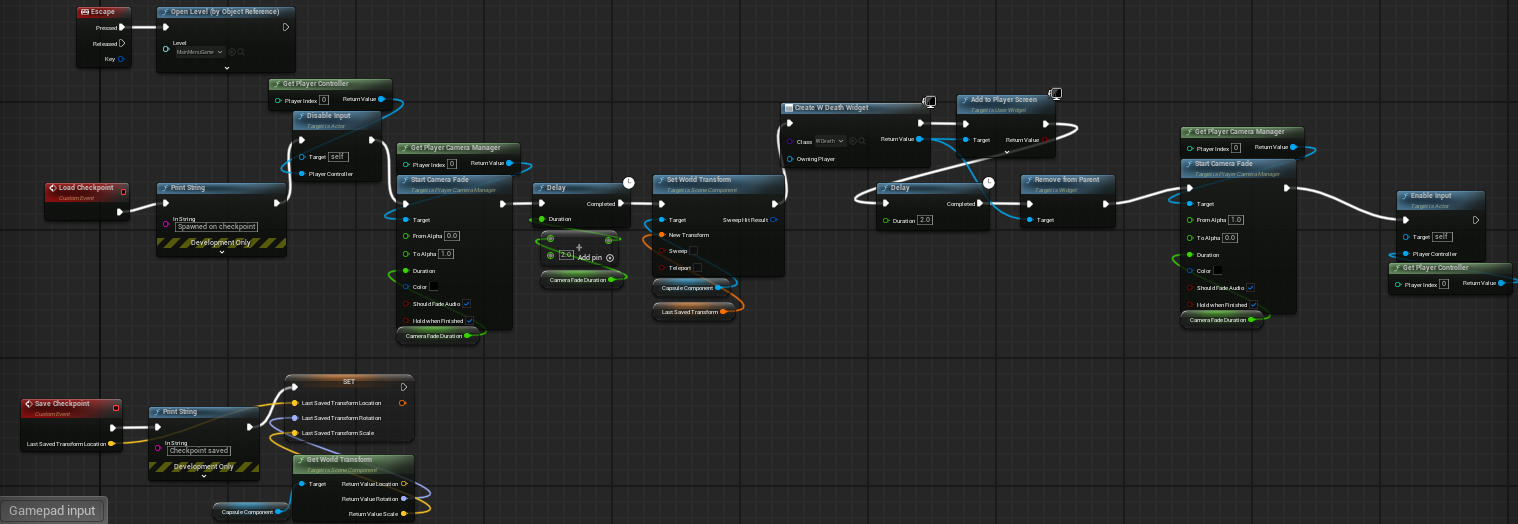Click the first Delay Completed execution pin
The image size is (1518, 524).
623,203
